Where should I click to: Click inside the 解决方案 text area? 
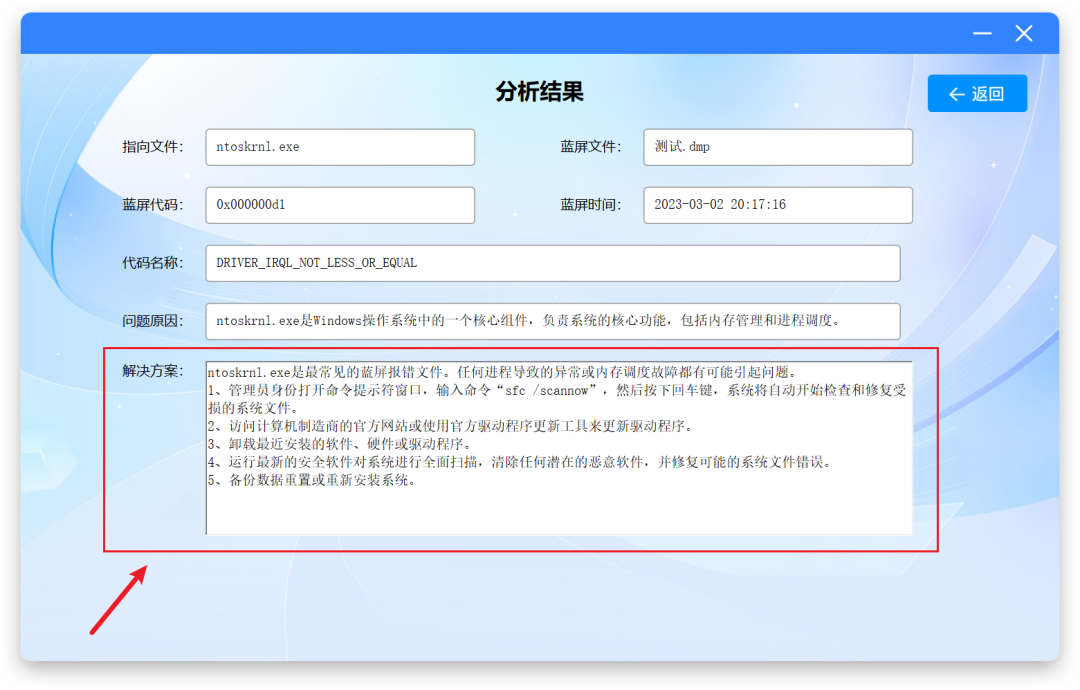click(x=559, y=448)
